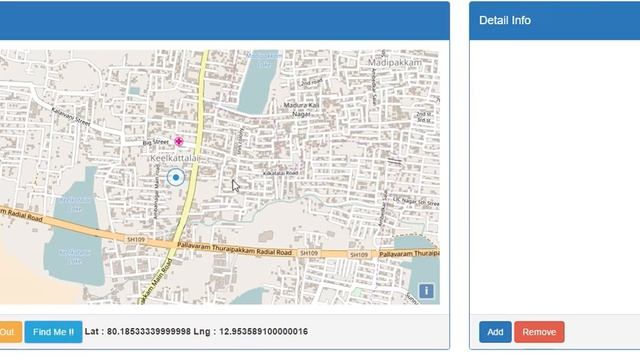Click the map attribution info icon

pyautogui.click(x=426, y=291)
